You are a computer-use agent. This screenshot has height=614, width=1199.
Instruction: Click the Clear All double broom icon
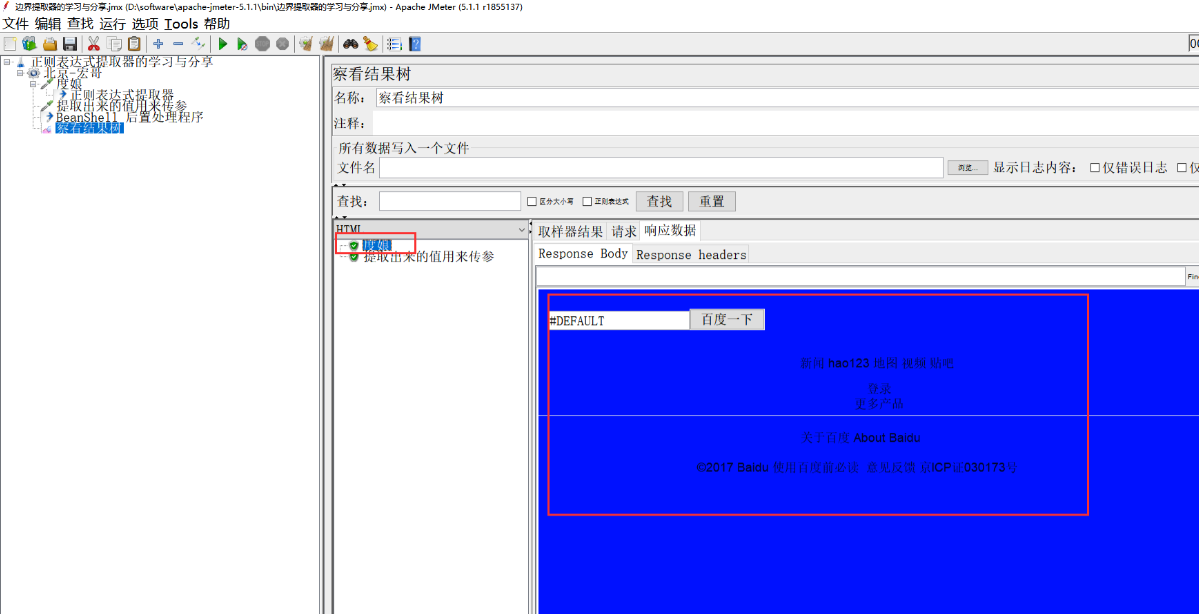point(327,44)
